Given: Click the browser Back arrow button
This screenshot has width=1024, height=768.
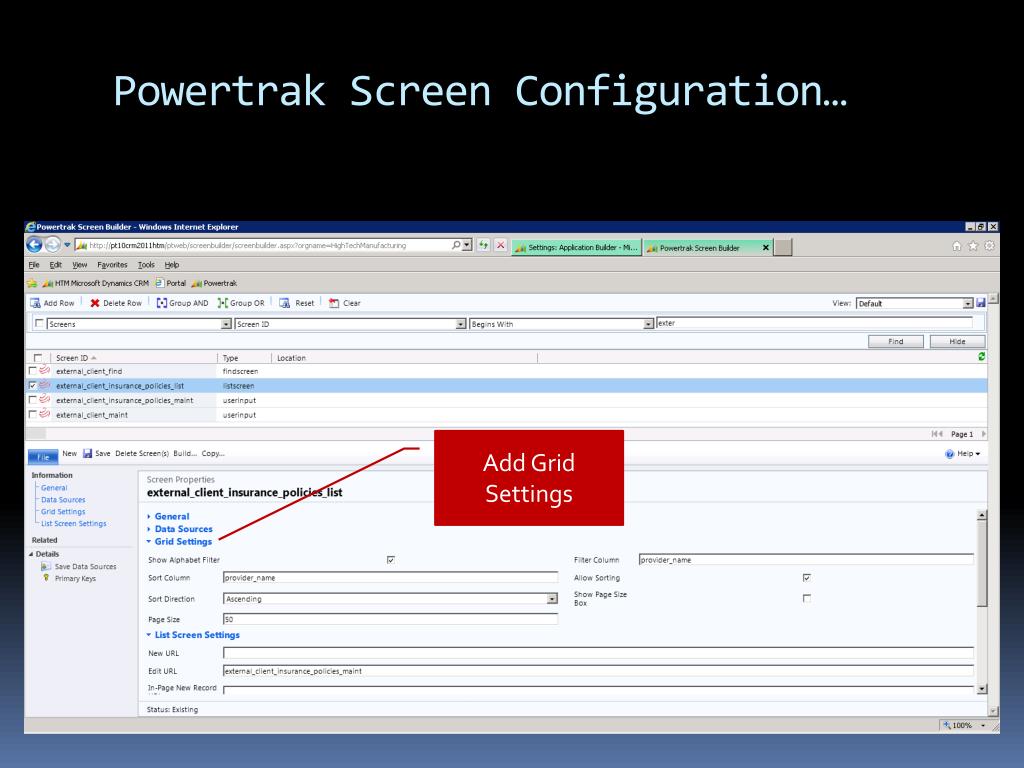Looking at the screenshot, I should point(34,245).
